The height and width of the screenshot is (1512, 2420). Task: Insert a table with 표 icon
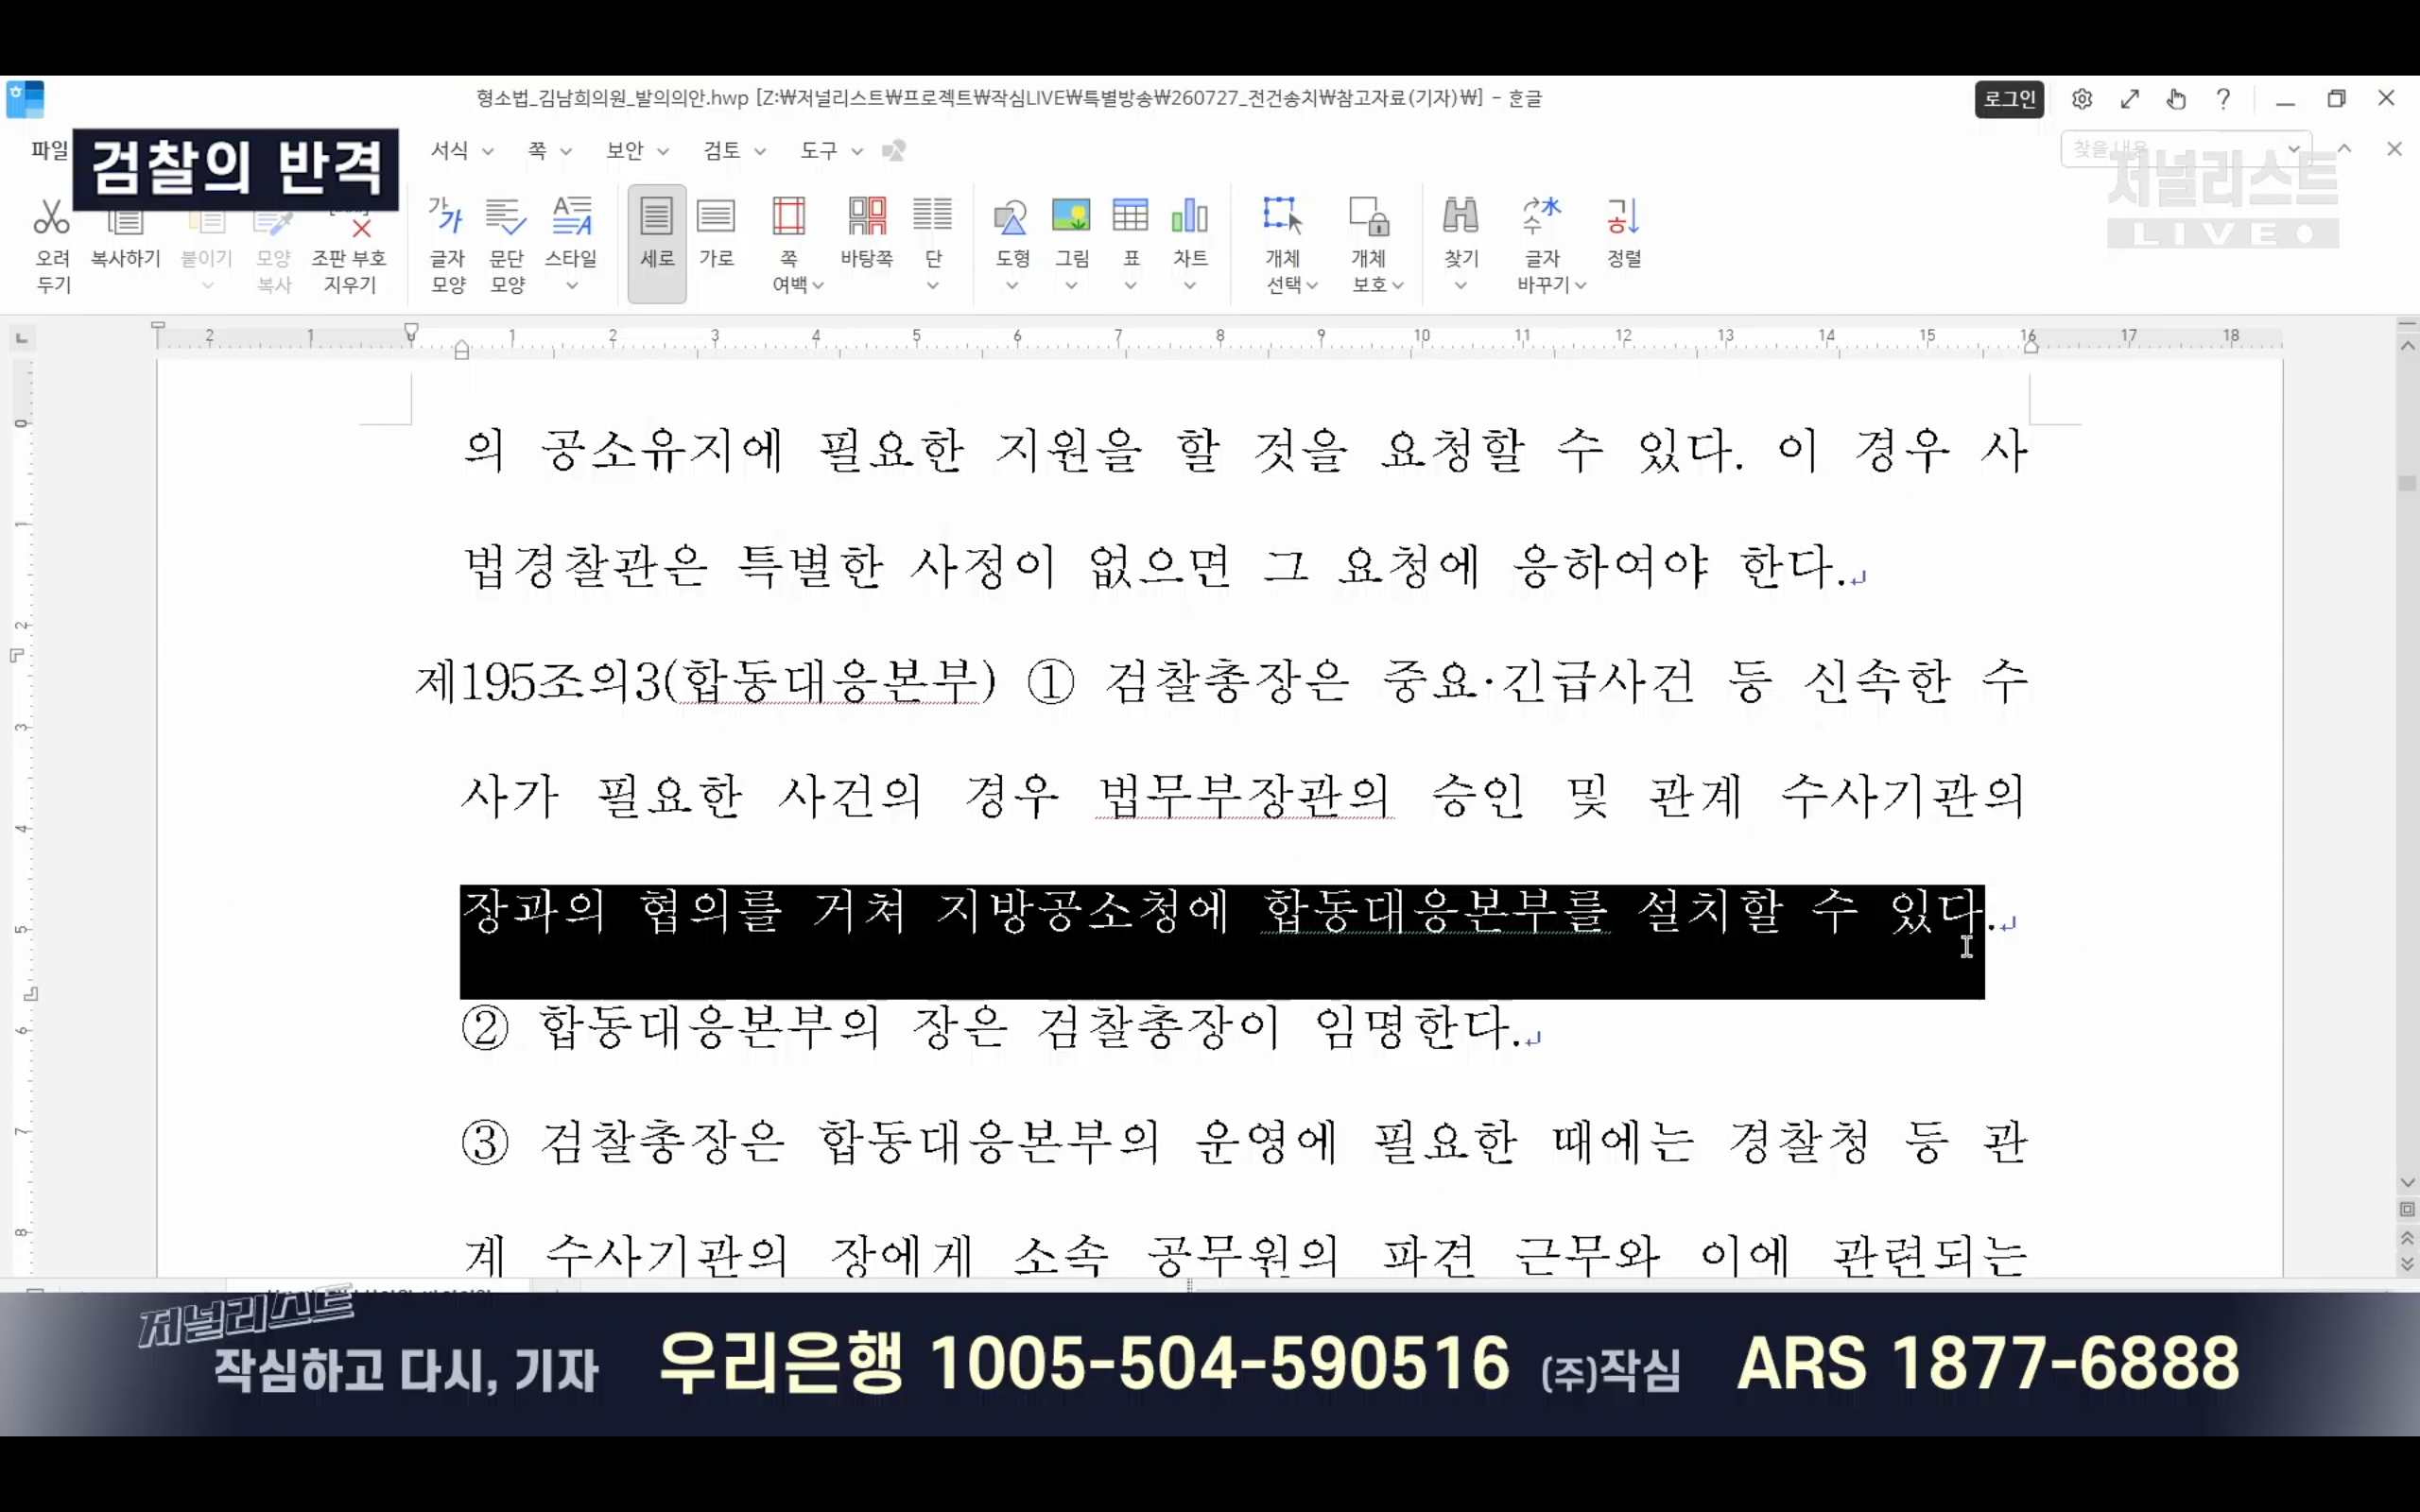pyautogui.click(x=1130, y=215)
